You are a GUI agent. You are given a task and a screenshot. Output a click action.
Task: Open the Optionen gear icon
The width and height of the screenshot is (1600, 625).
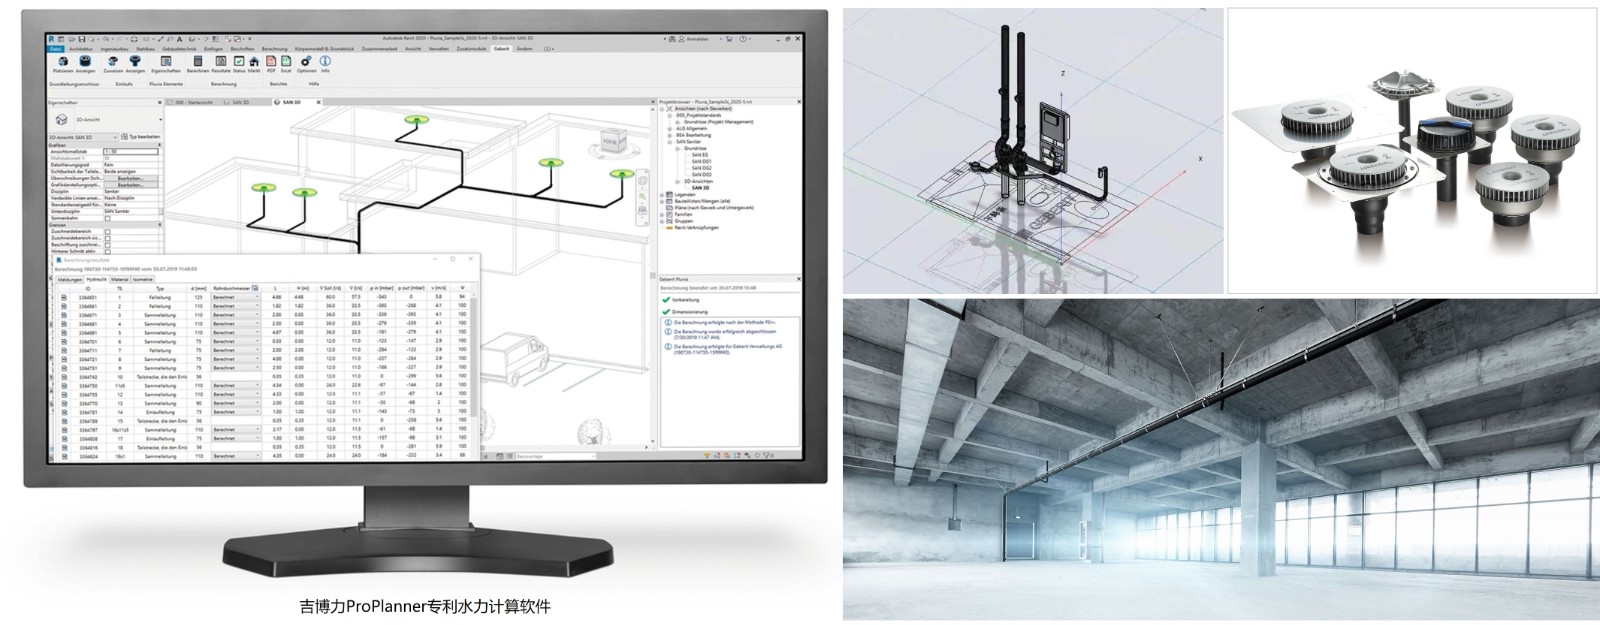click(x=306, y=63)
